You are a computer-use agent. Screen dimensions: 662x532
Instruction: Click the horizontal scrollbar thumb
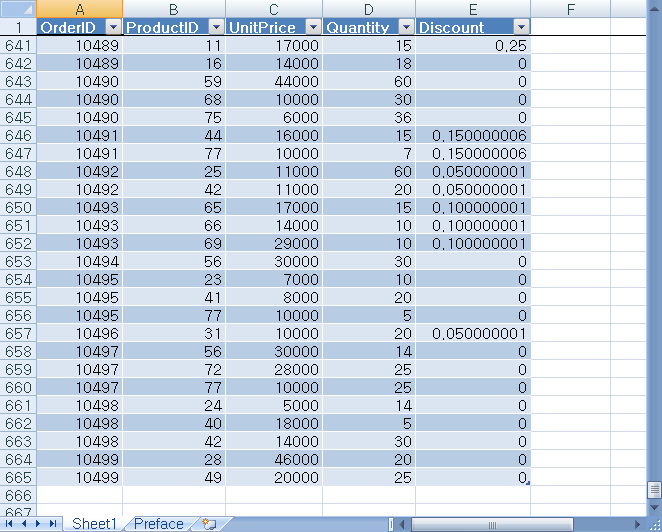[492, 525]
